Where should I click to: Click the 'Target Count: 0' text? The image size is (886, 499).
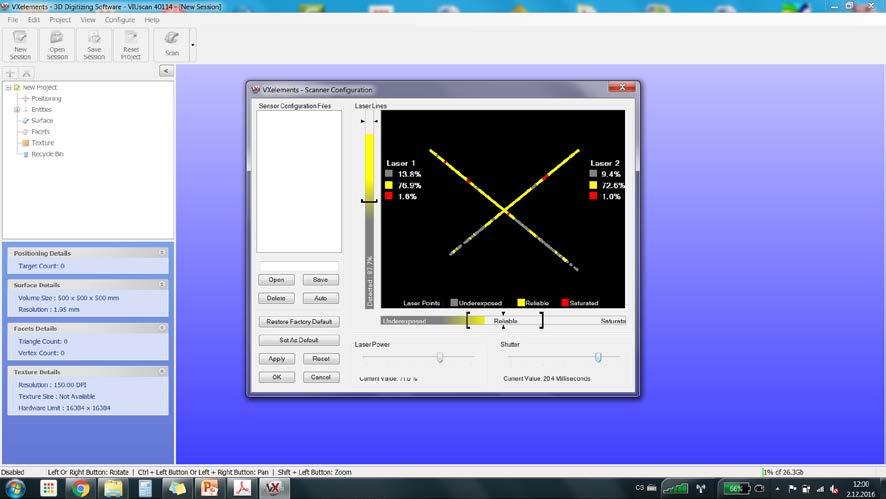[x=41, y=266]
